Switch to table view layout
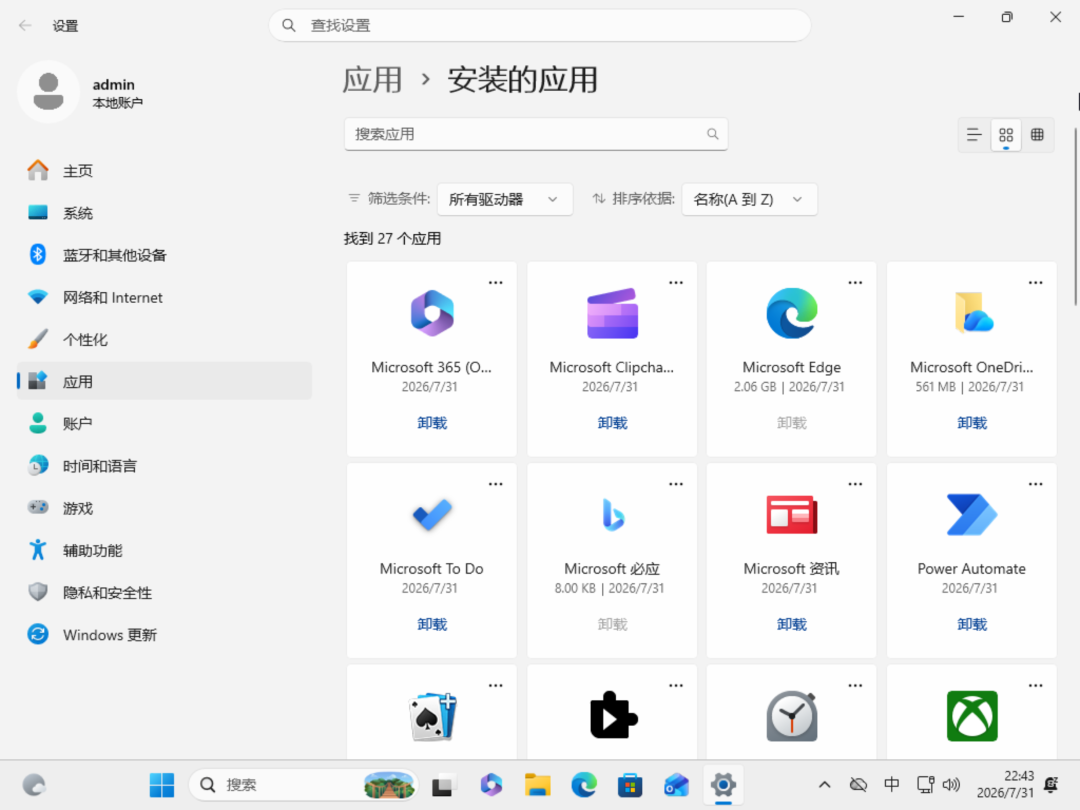The image size is (1080, 810). pos(1037,135)
